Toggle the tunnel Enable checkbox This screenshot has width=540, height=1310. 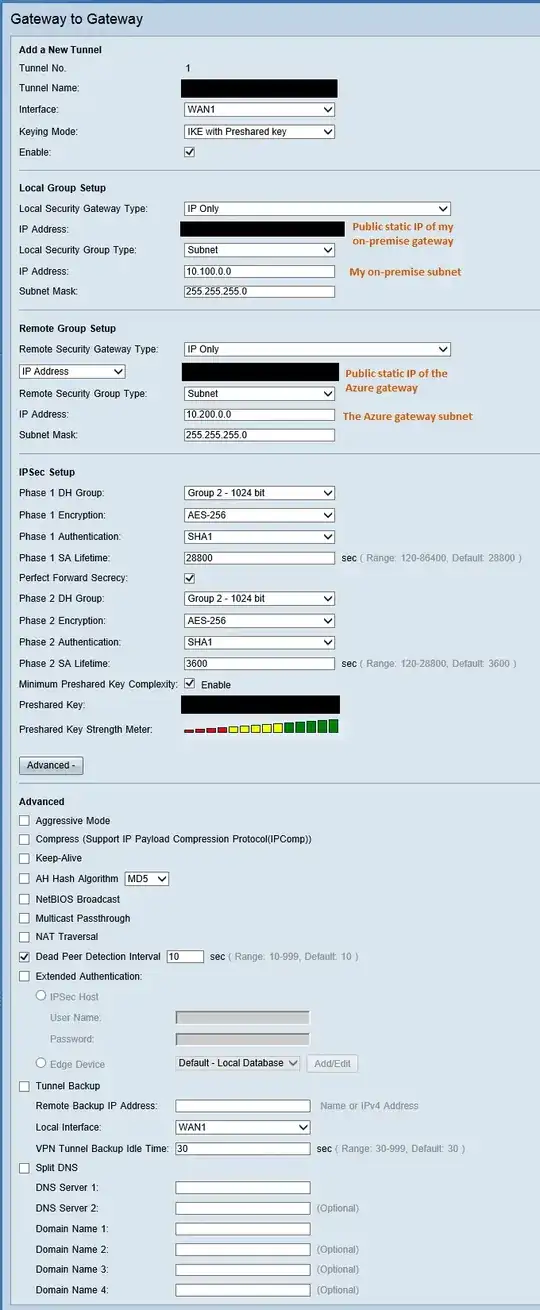[x=189, y=152]
